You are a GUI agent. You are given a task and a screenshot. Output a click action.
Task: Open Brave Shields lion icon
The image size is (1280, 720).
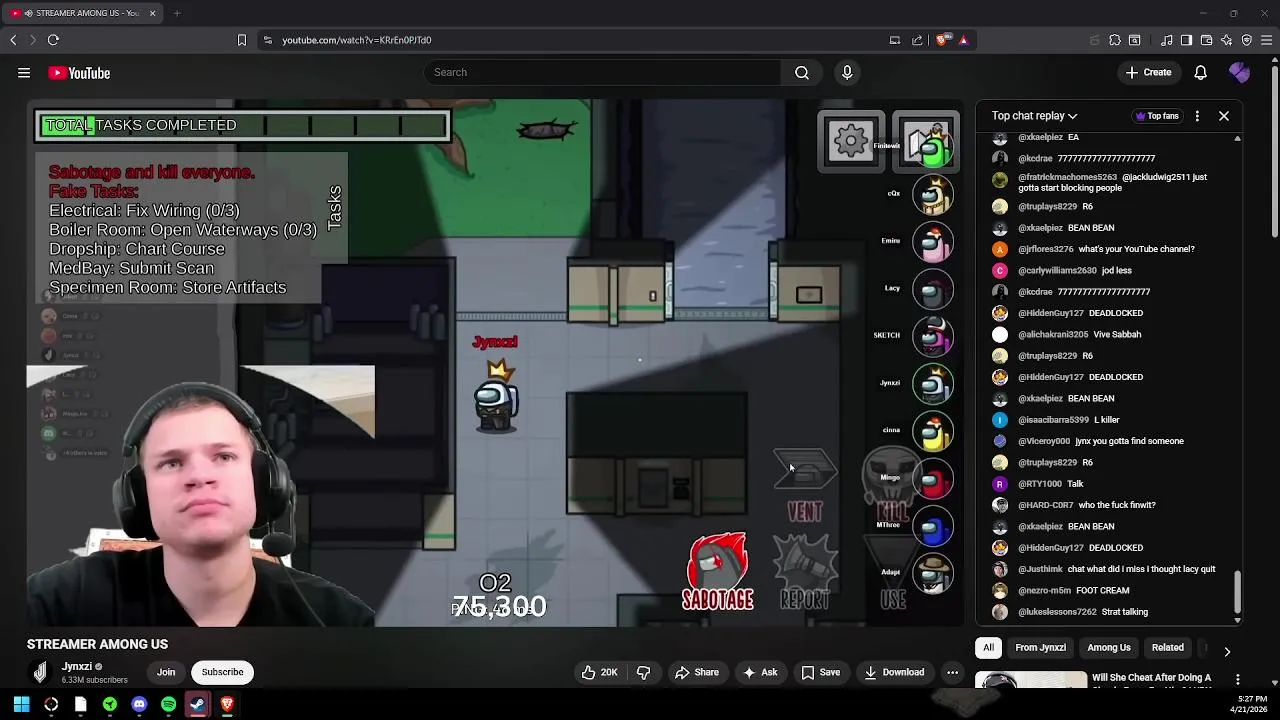coord(943,40)
